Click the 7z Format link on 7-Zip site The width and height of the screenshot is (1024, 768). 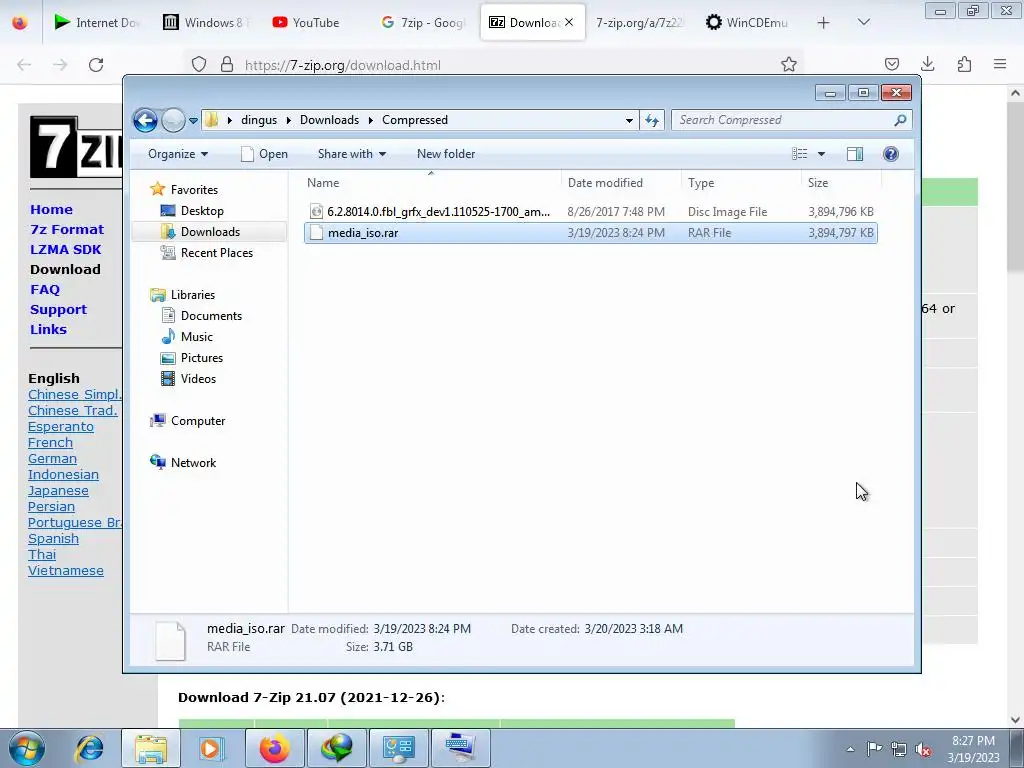pyautogui.click(x=67, y=230)
